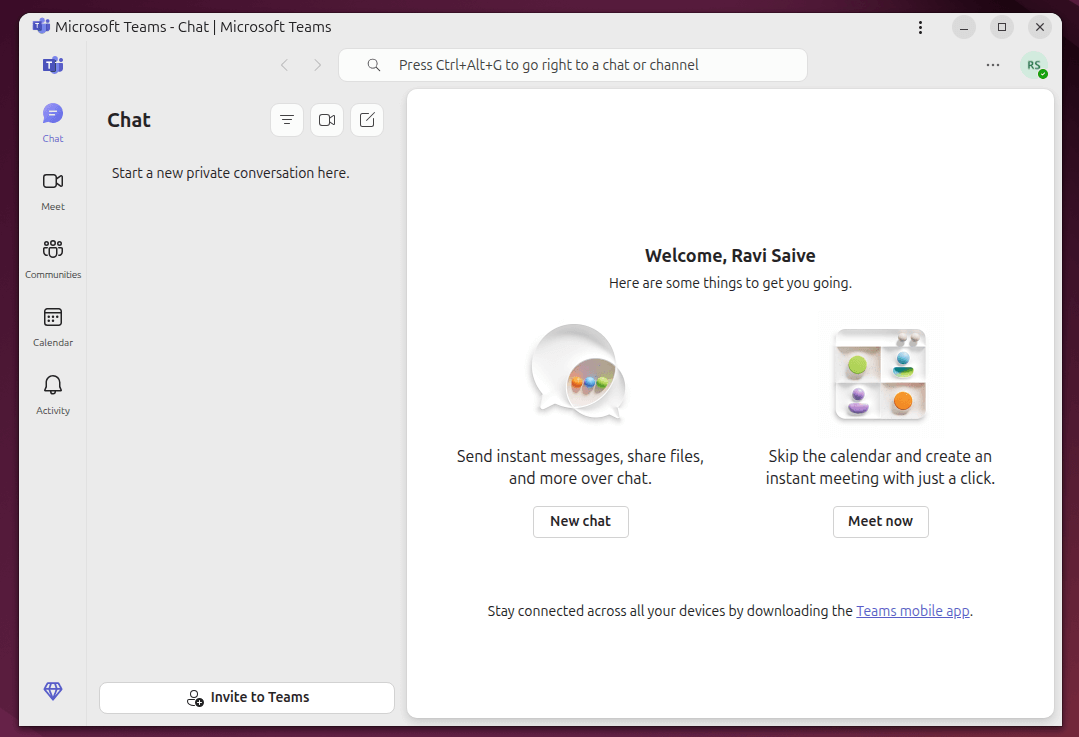
Task: Open the Chat section in the sidebar
Action: 52,120
